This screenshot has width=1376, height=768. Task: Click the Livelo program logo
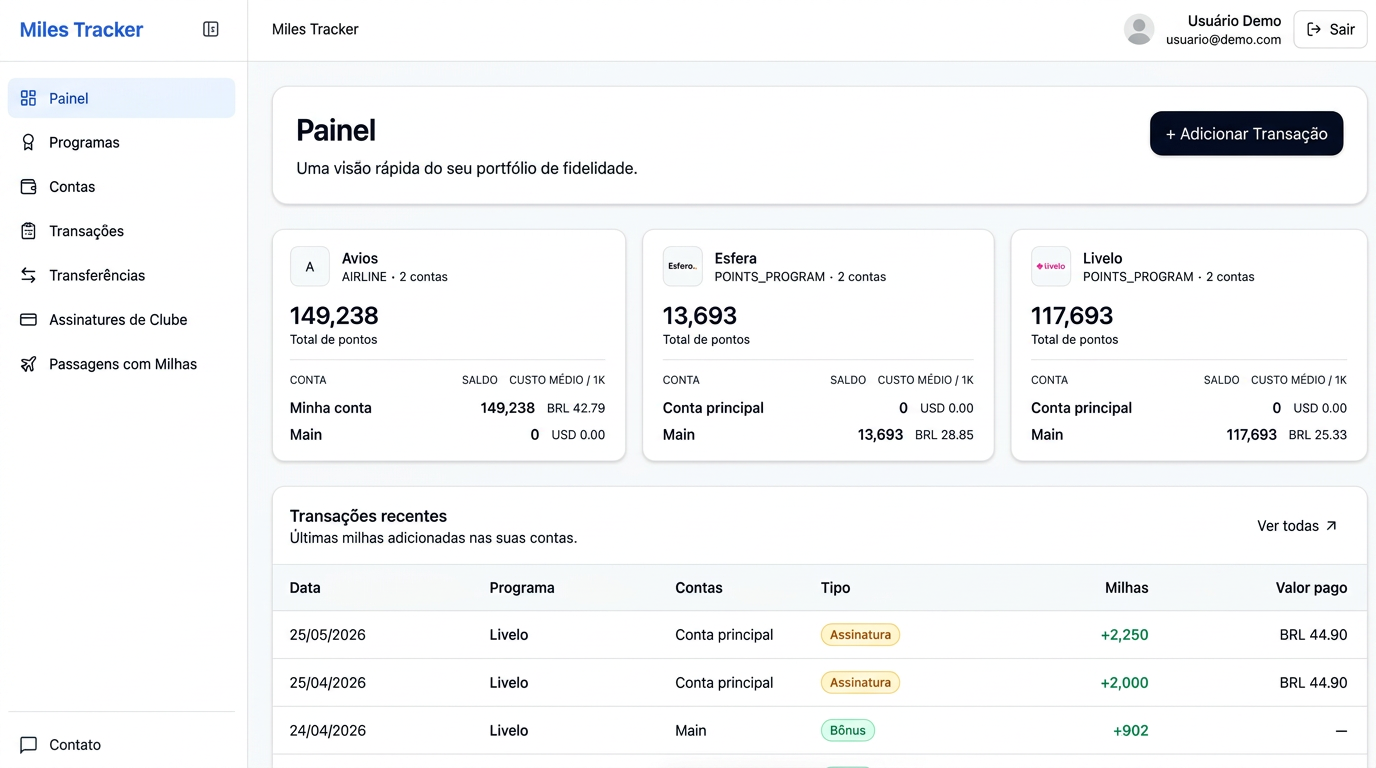click(x=1051, y=267)
